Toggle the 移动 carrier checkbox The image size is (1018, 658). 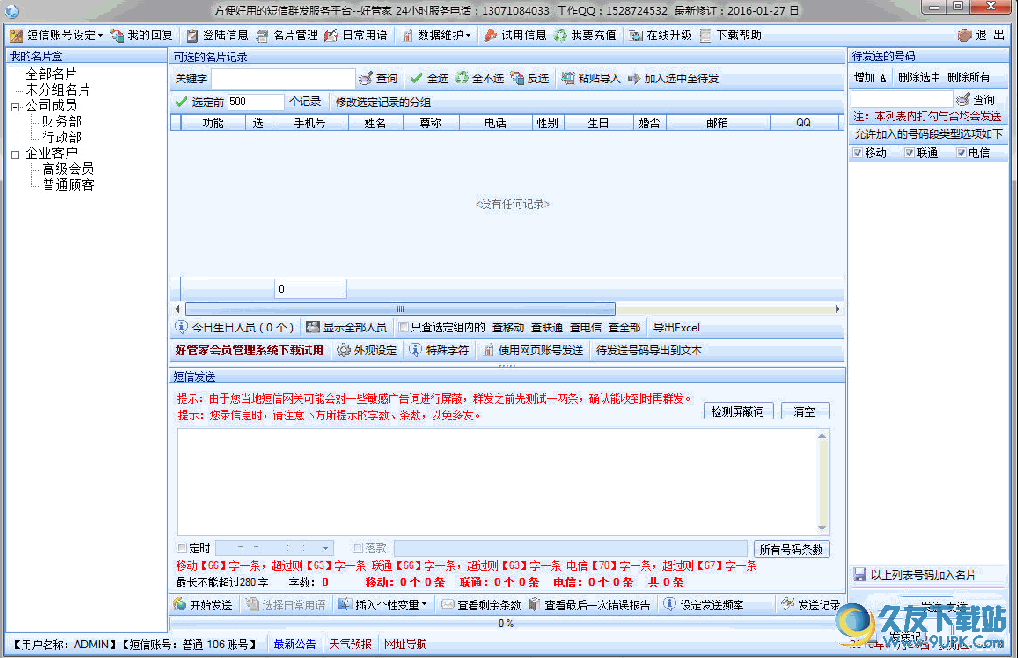tap(857, 152)
